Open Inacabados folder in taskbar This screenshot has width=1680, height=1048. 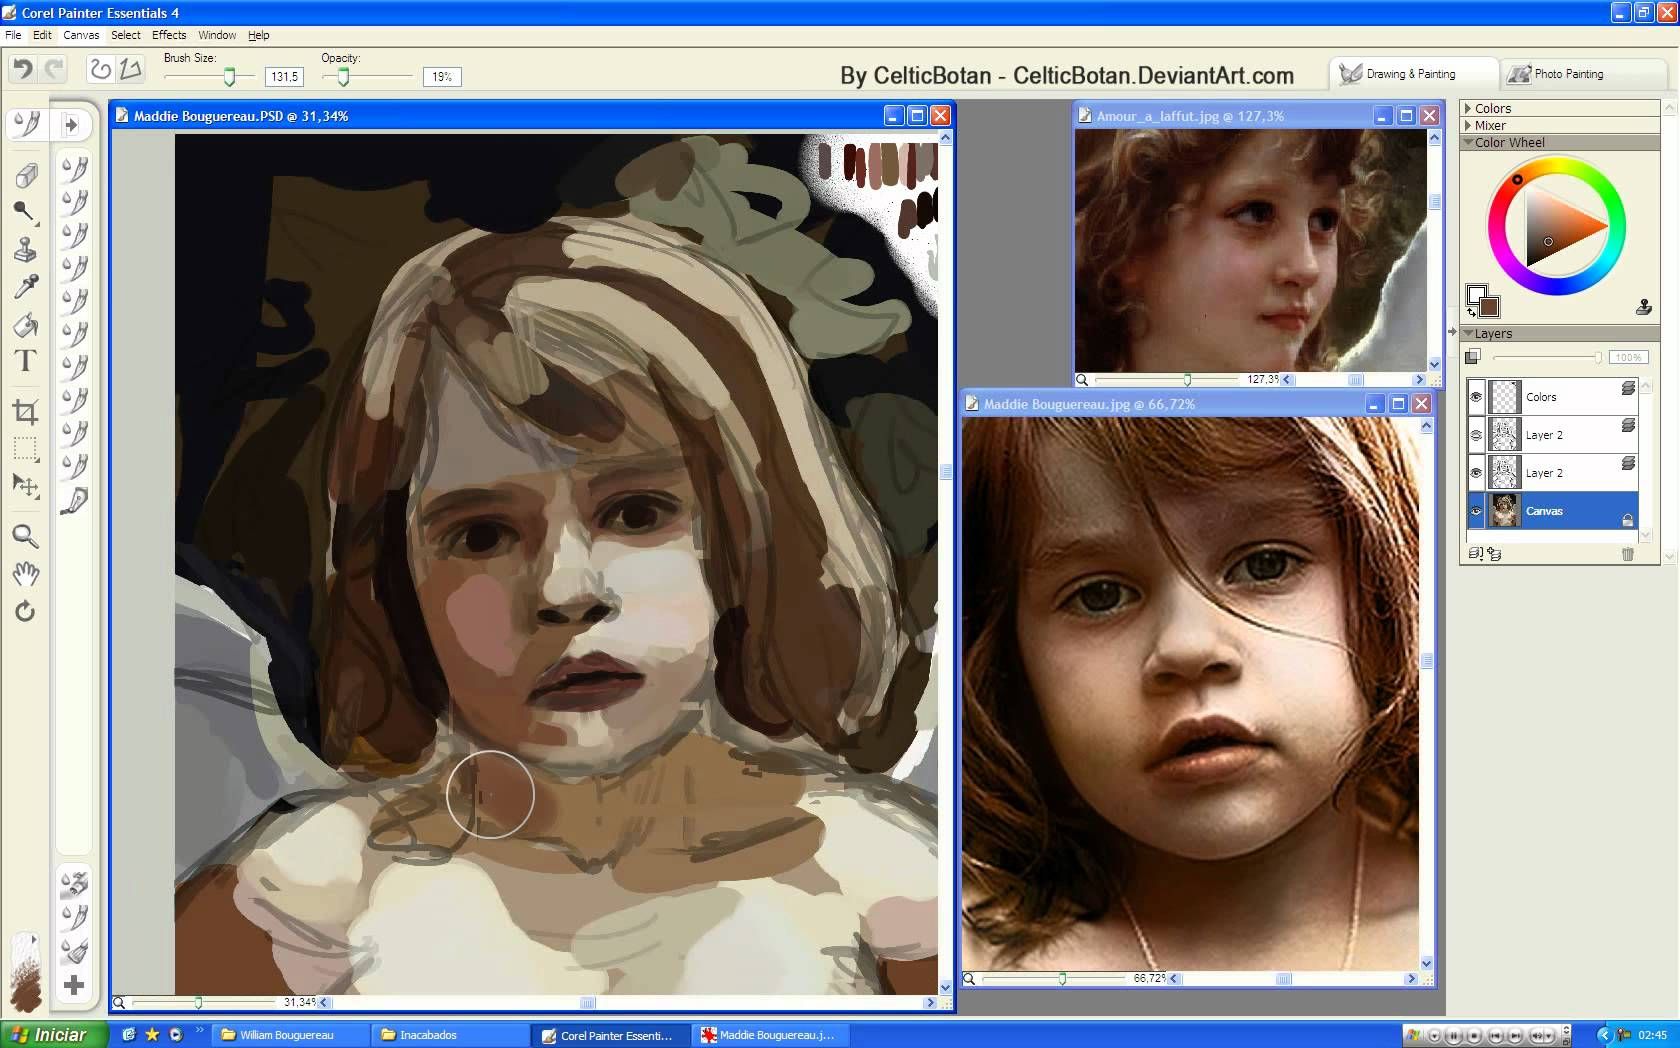448,1035
